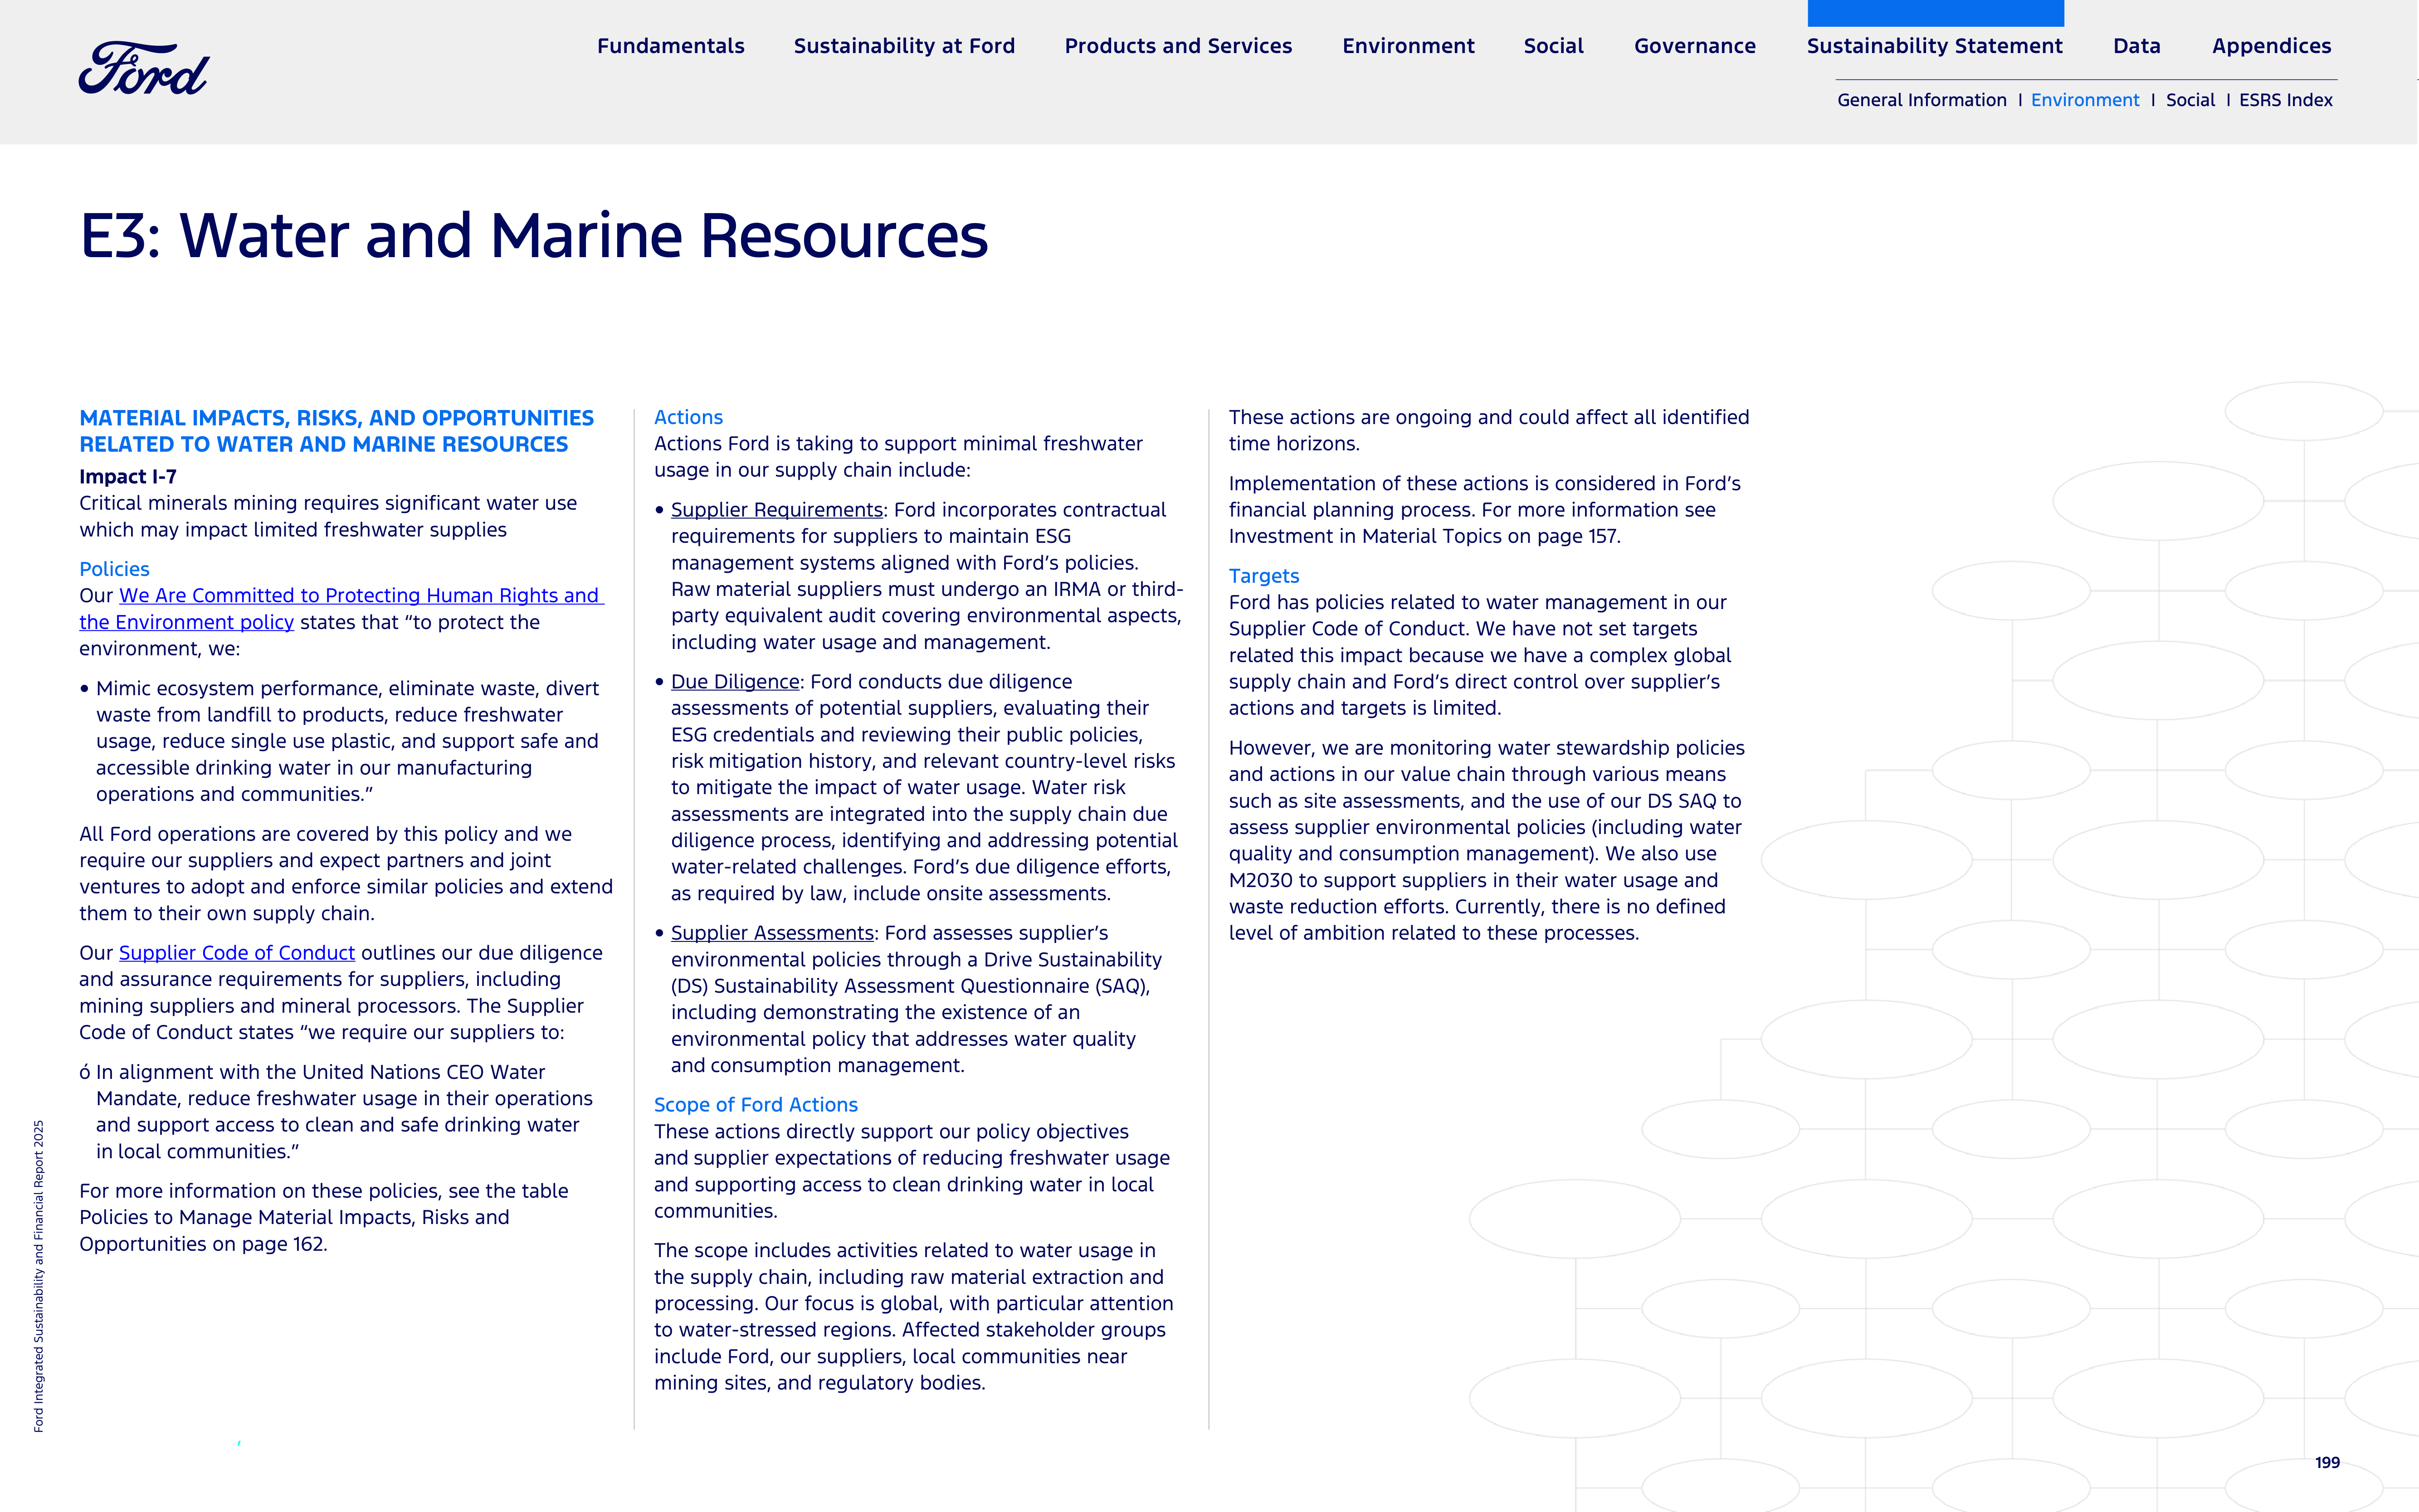Viewport: 2419px width, 1512px height.
Task: Open the Human Rights and Environment policy link
Action: (341, 609)
